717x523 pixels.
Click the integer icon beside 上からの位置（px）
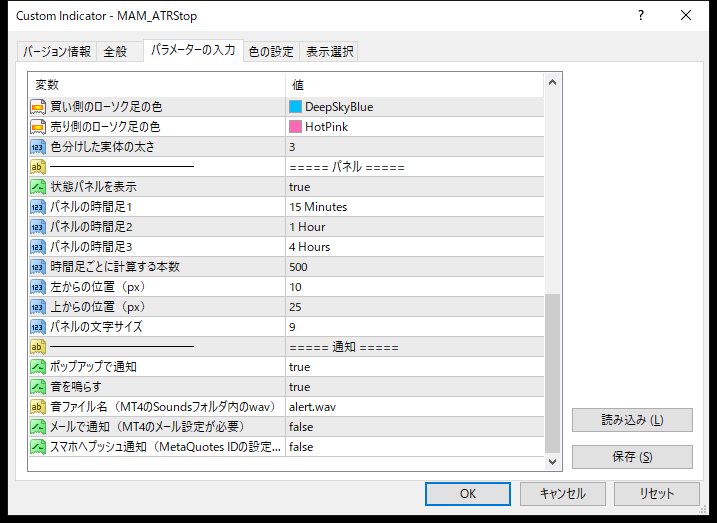(x=37, y=307)
